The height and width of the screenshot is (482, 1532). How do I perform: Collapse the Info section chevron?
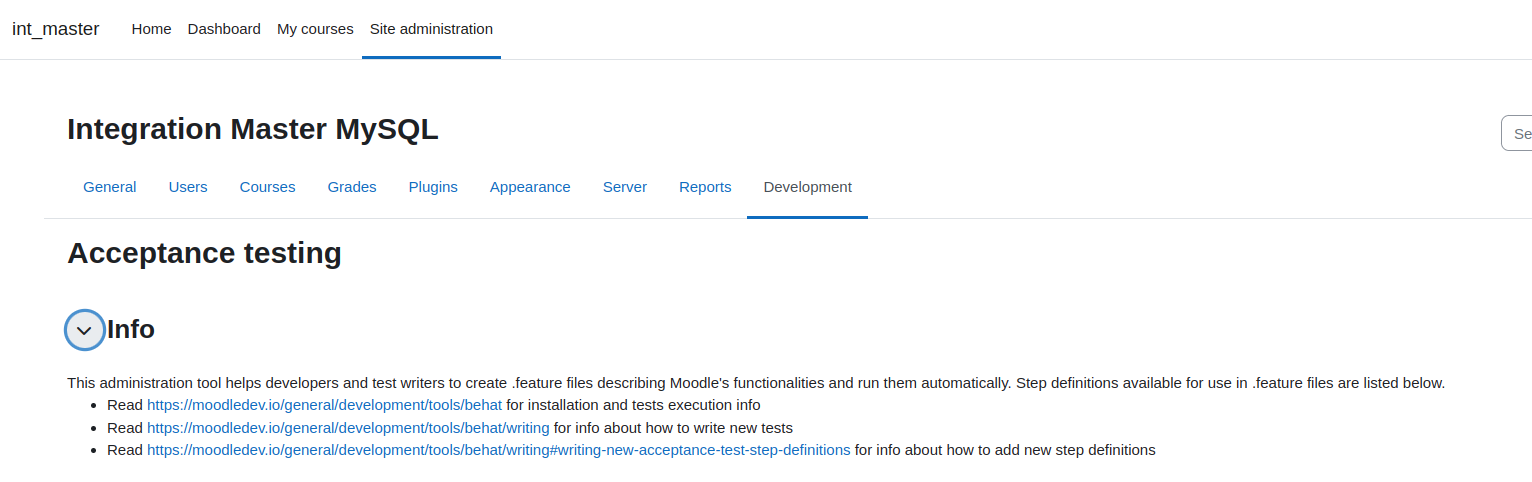[84, 330]
